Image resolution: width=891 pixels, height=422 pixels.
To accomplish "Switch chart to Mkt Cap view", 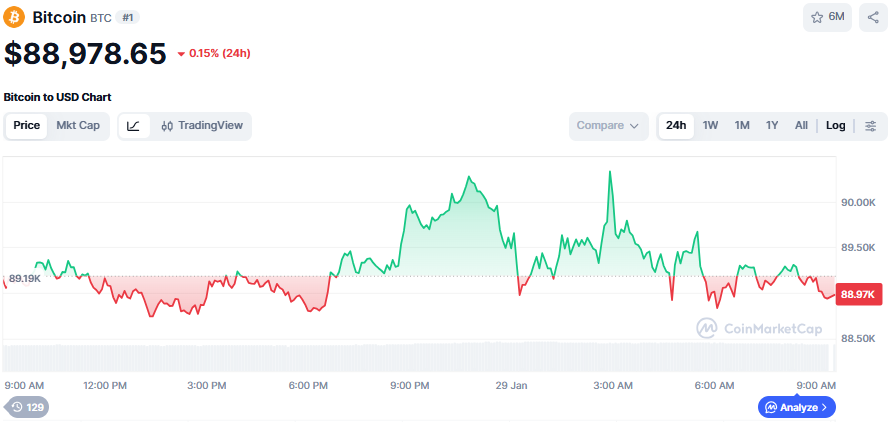I will (x=78, y=126).
